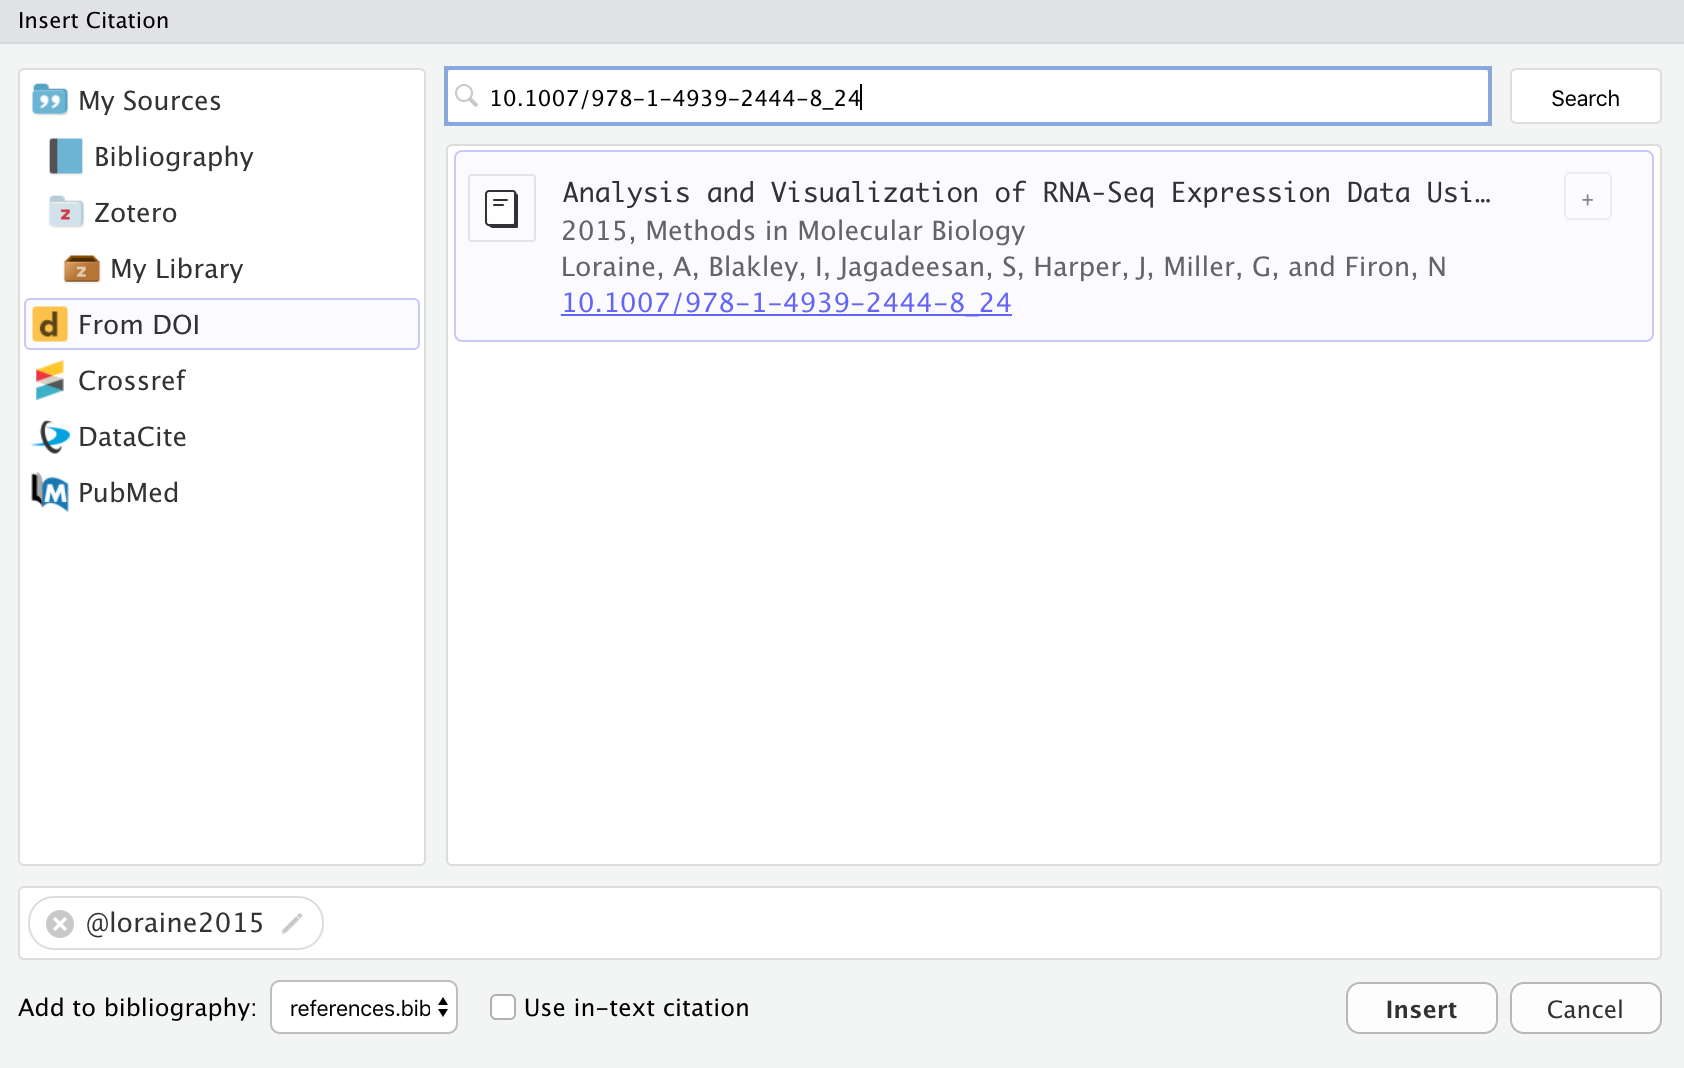
Task: Remove the @loraine2015 citation tag
Action: coord(59,923)
